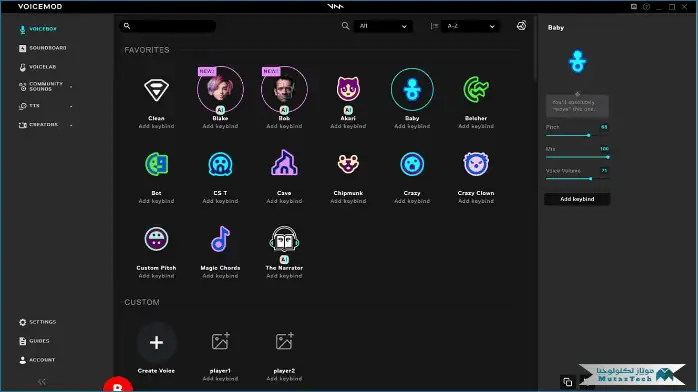The width and height of the screenshot is (698, 392).
Task: Click Add keybind under Clean
Action: (156, 126)
